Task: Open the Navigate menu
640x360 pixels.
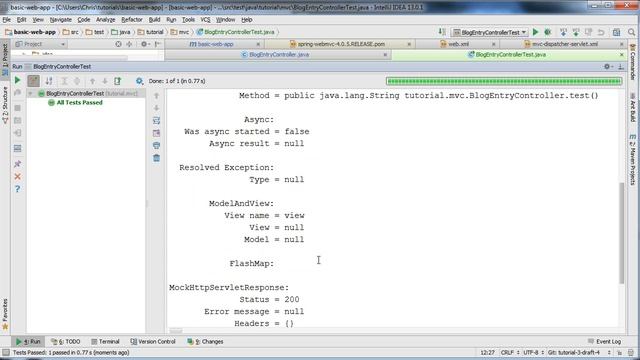Action: point(60,20)
